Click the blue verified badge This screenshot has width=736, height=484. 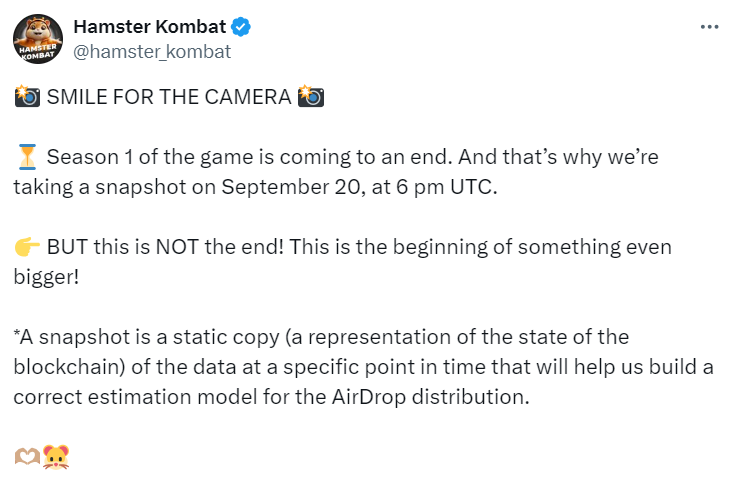242,28
